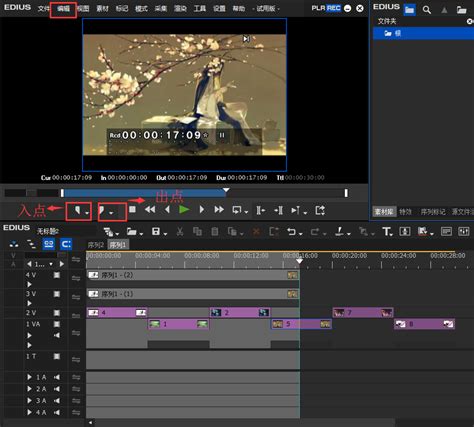Toggle the ripple mode icon
This screenshot has width=474, height=427.
click(32, 244)
